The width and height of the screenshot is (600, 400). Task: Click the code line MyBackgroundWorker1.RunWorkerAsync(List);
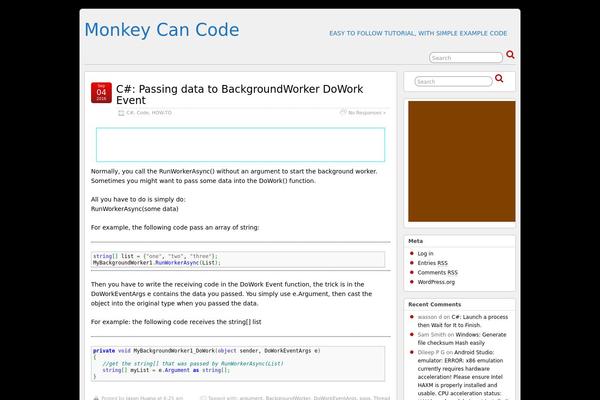[x=157, y=263]
